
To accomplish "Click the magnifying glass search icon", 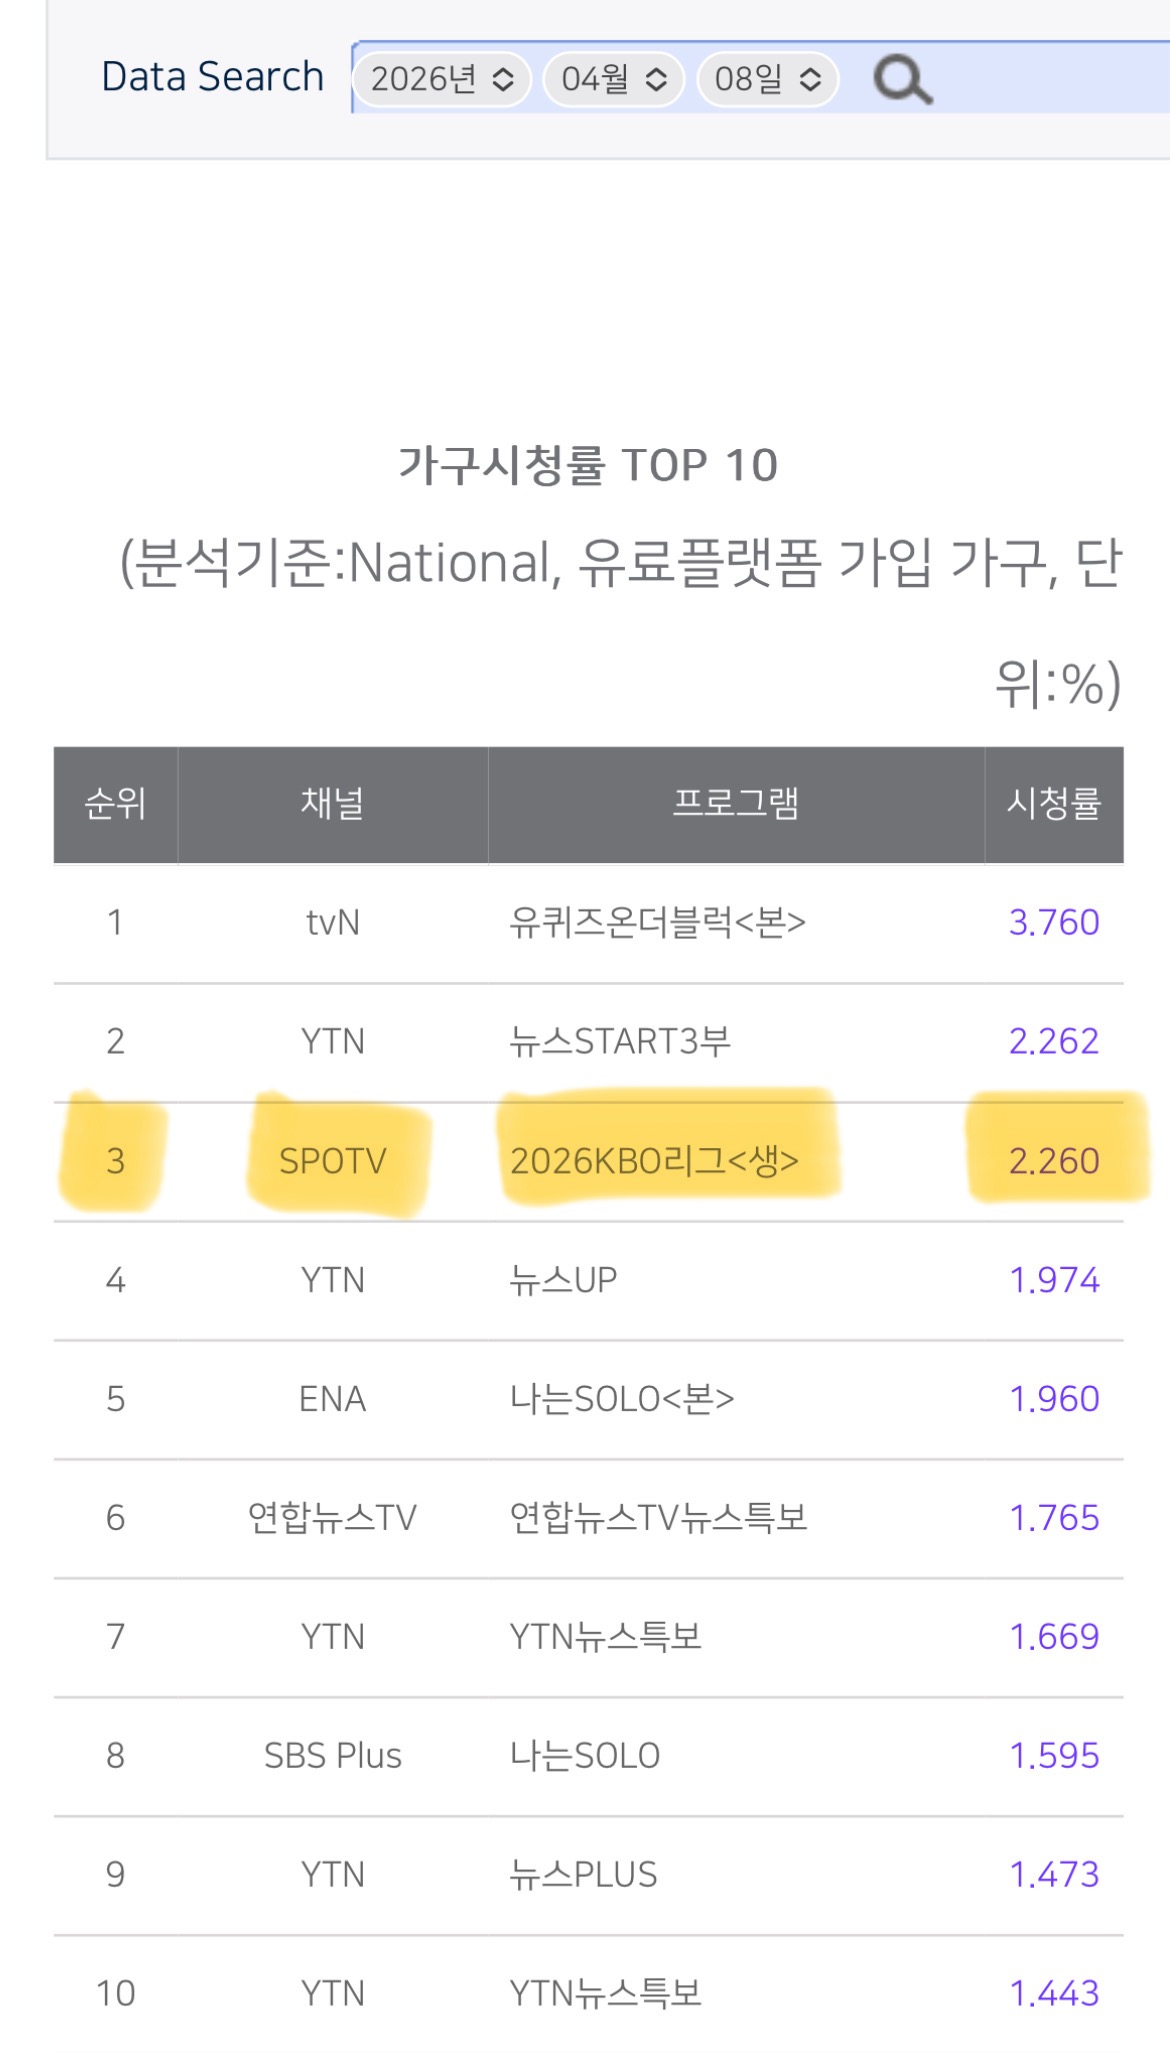I will tap(903, 80).
